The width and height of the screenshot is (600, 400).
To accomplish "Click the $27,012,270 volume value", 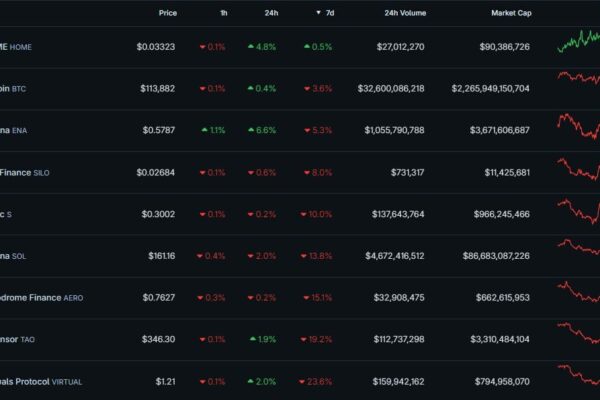I will pos(400,47).
